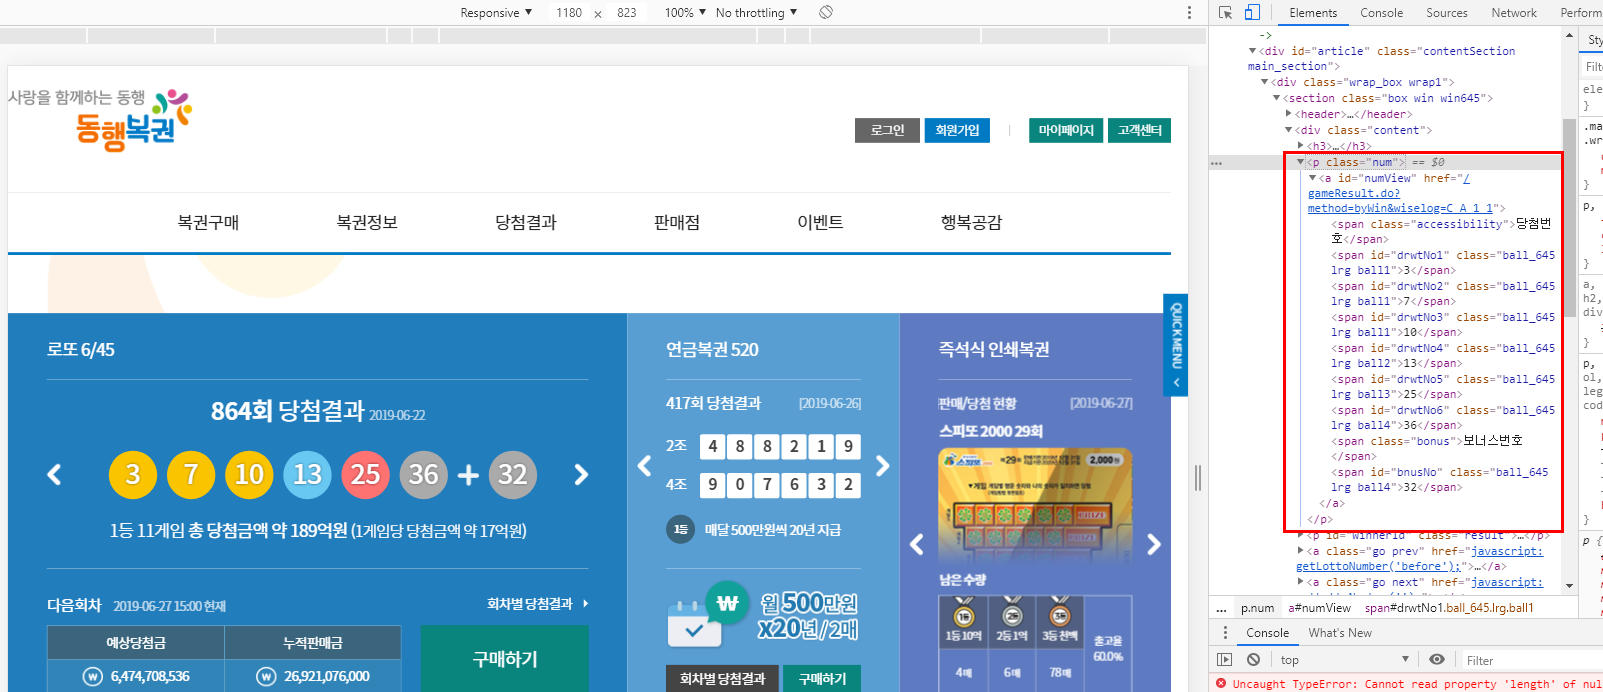Switch to the Elements tab
The height and width of the screenshot is (692, 1603).
pyautogui.click(x=1313, y=13)
